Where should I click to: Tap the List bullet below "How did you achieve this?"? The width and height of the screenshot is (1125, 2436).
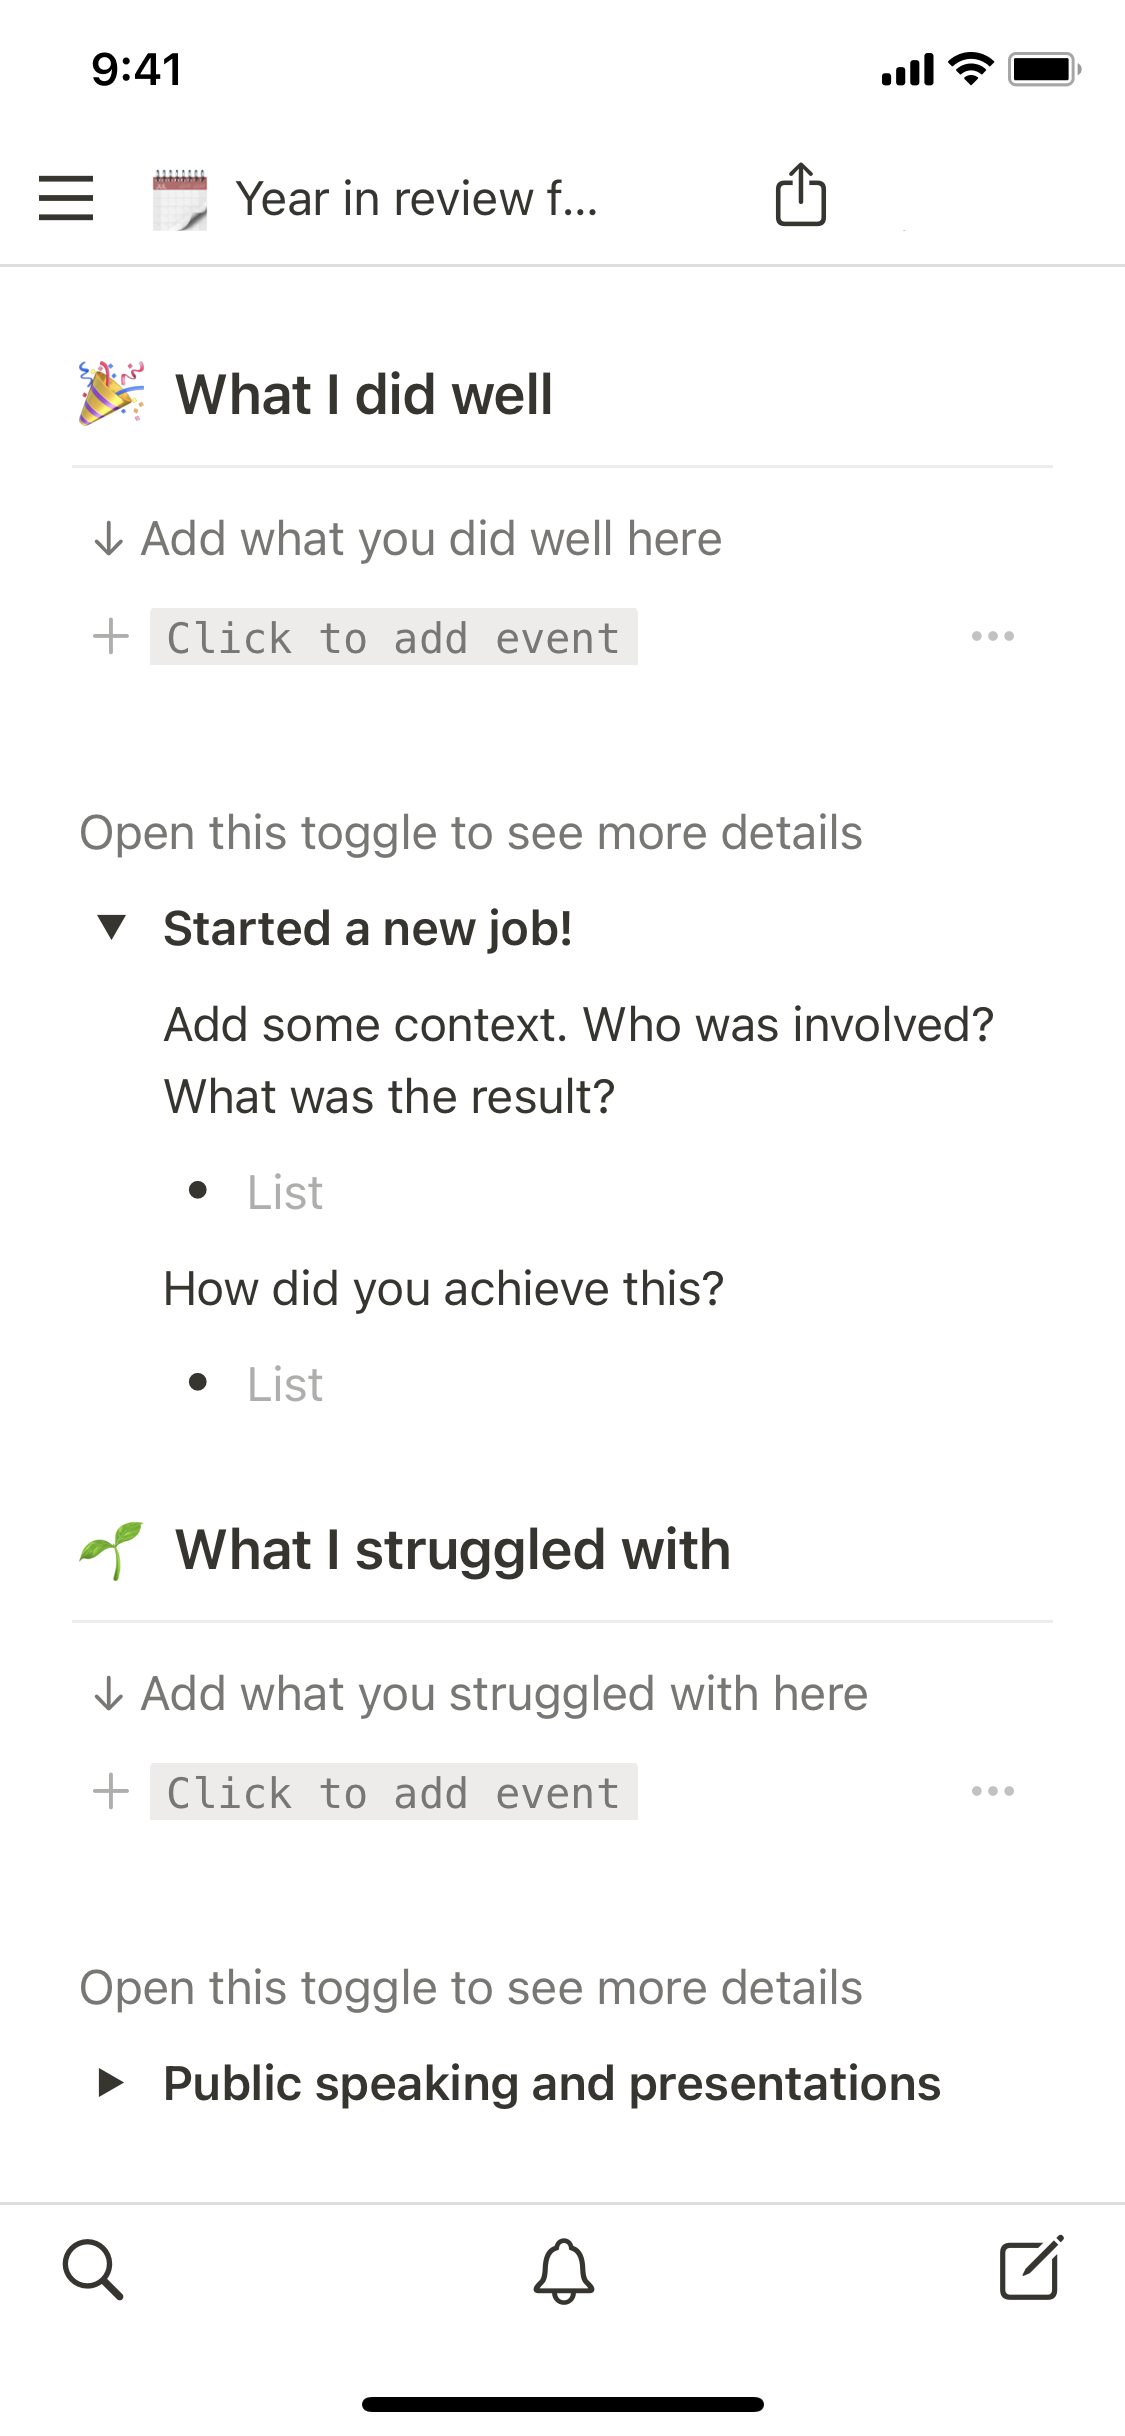coord(285,1385)
